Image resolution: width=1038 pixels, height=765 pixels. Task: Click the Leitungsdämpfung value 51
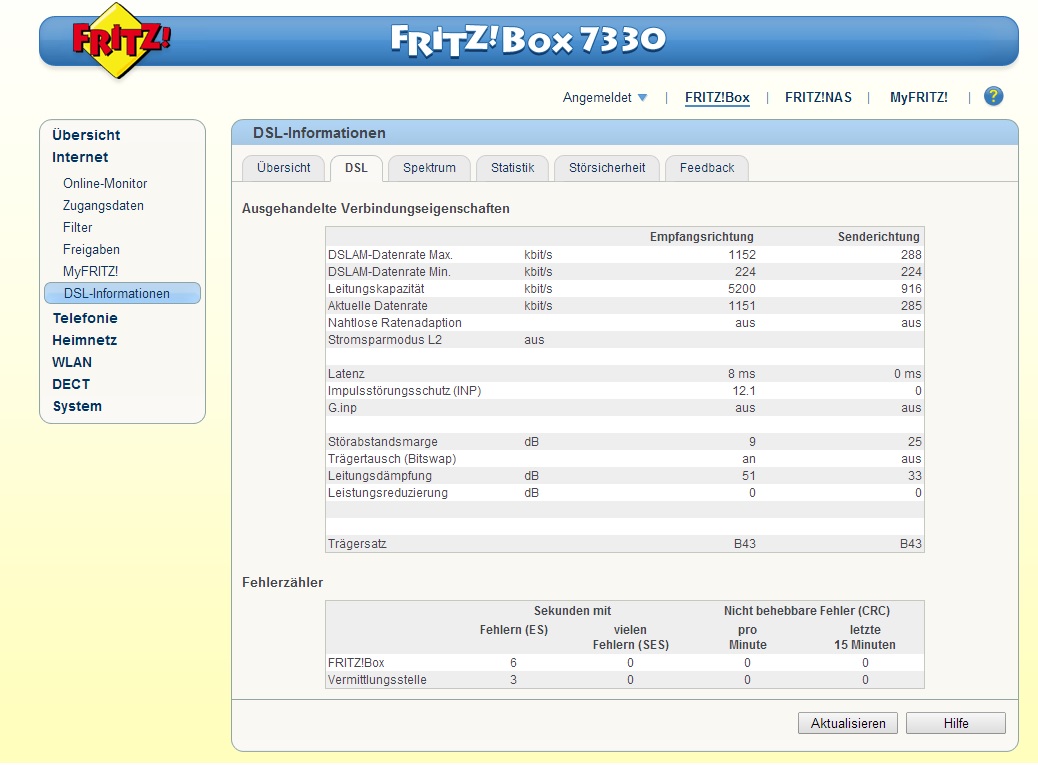(x=749, y=476)
